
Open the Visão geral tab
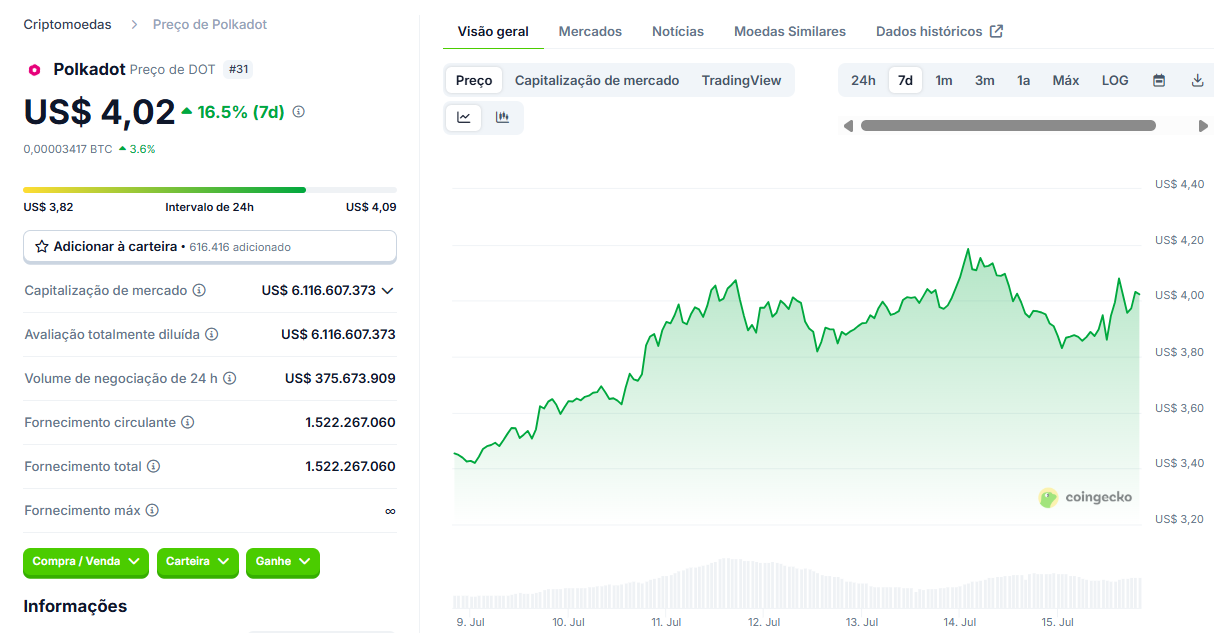pos(493,31)
